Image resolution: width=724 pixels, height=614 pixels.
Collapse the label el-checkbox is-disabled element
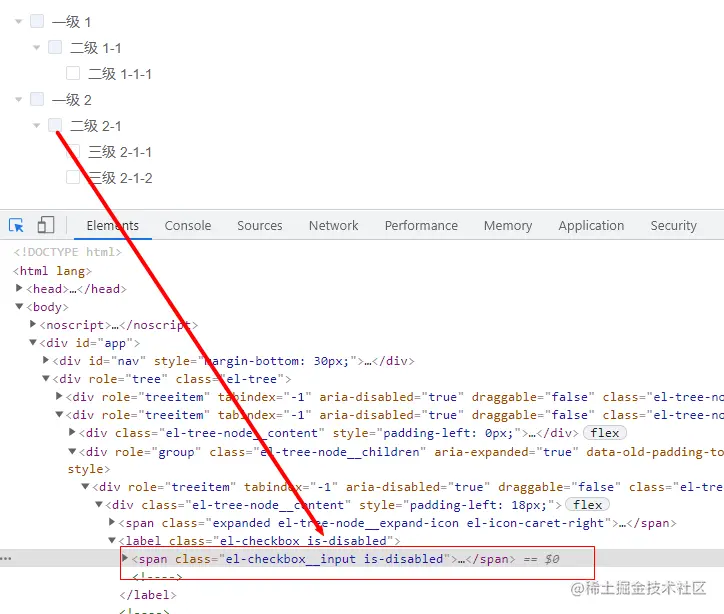(112, 540)
